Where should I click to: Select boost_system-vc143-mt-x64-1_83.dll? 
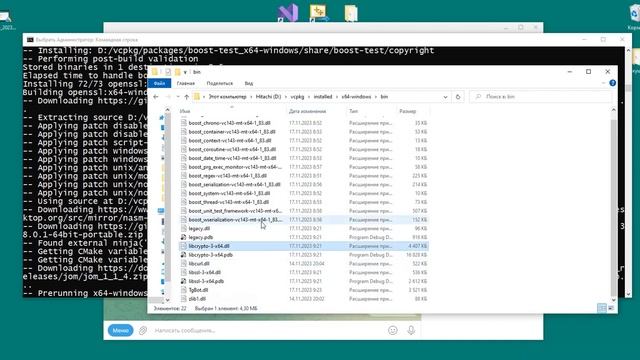click(229, 193)
